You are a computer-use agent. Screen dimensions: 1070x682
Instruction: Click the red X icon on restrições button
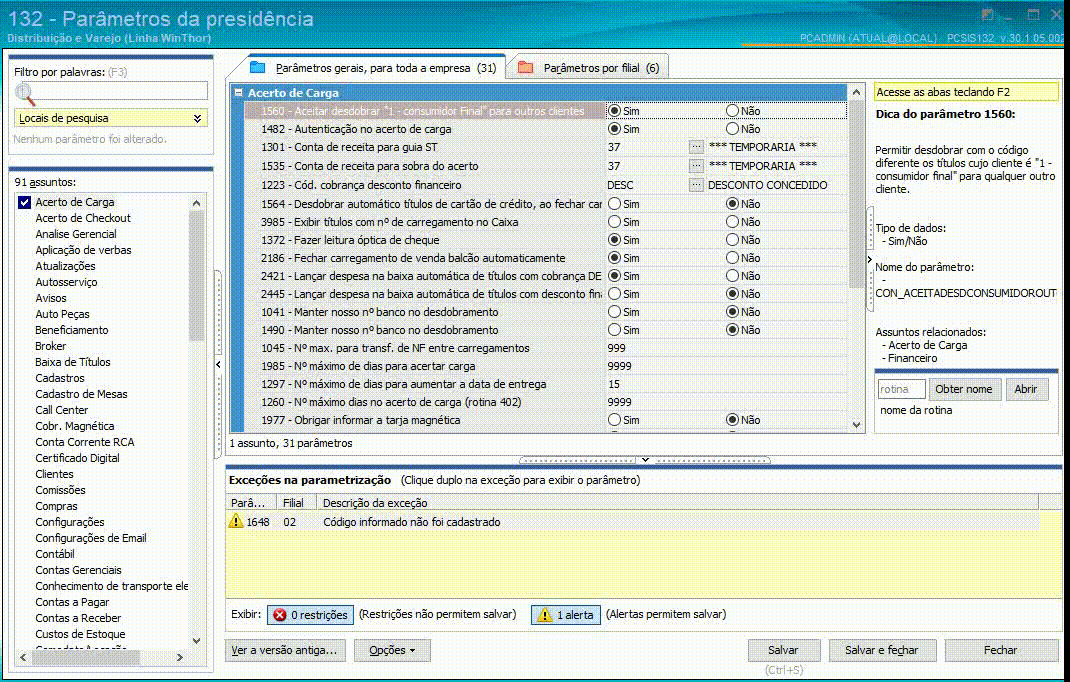(x=280, y=615)
